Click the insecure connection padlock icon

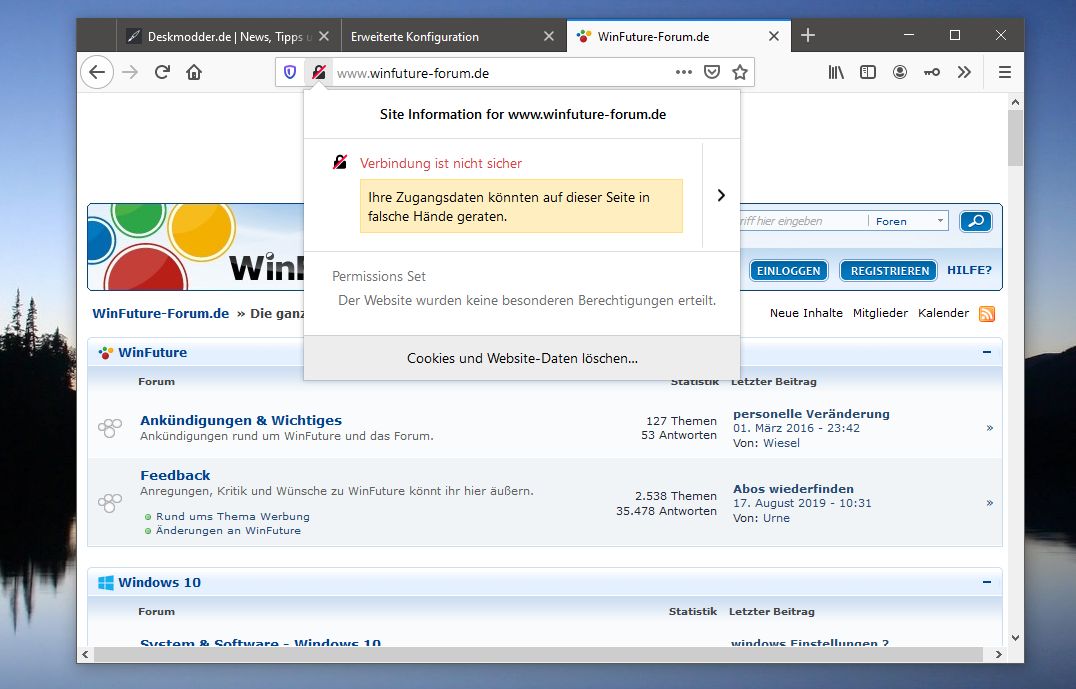pos(318,72)
